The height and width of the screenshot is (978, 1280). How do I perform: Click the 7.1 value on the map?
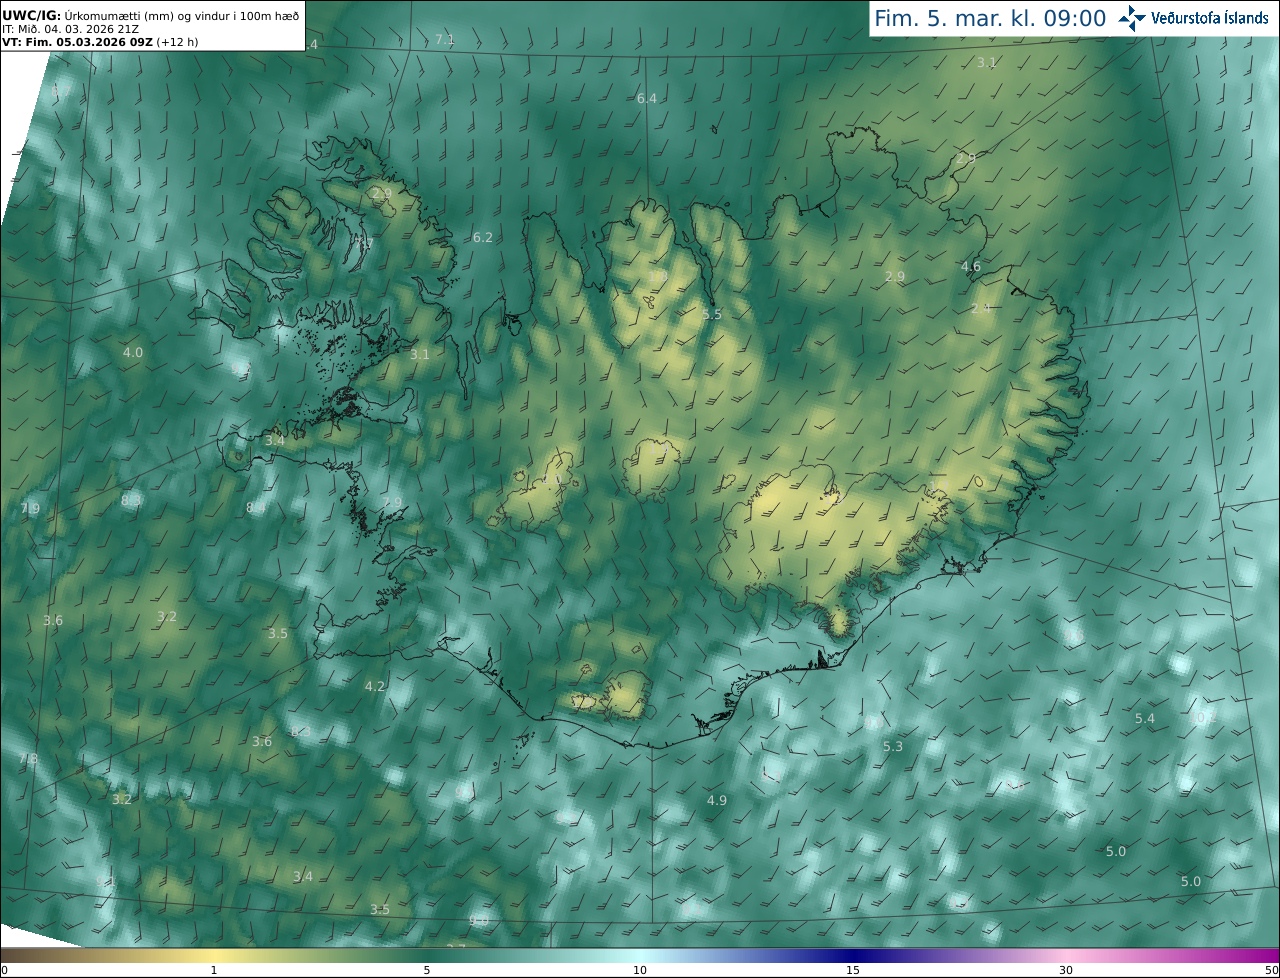point(445,39)
